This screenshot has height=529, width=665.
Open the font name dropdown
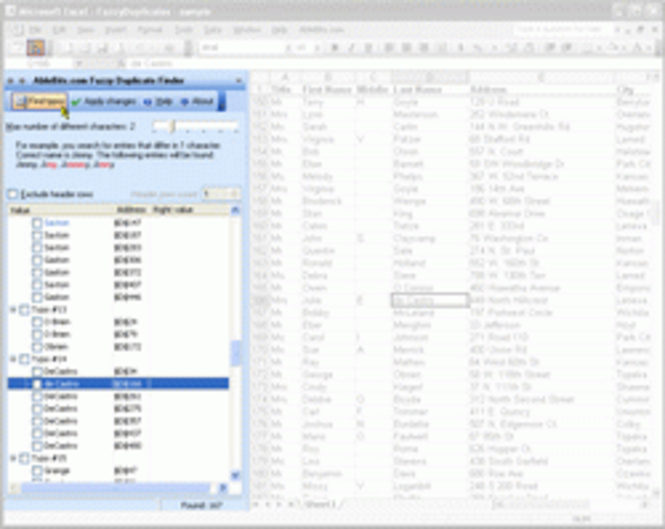click(288, 48)
